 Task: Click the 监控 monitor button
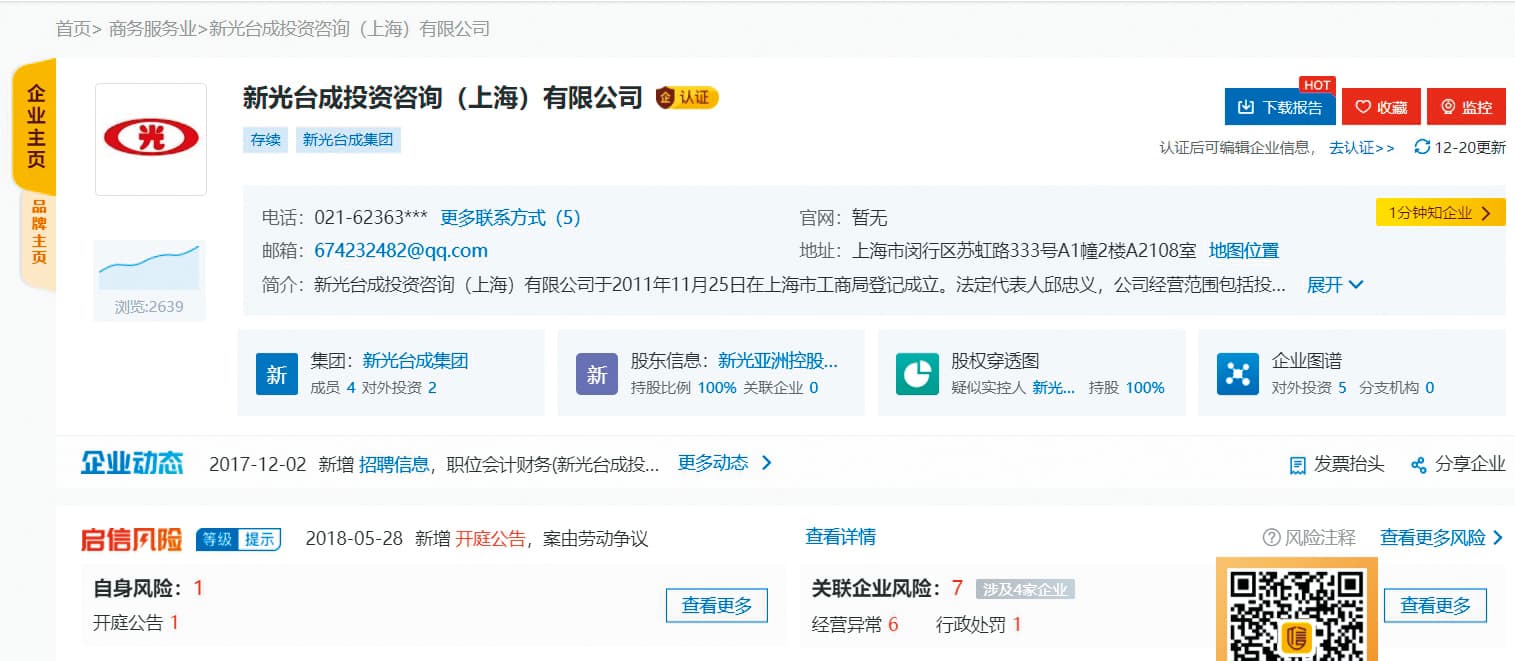1466,107
